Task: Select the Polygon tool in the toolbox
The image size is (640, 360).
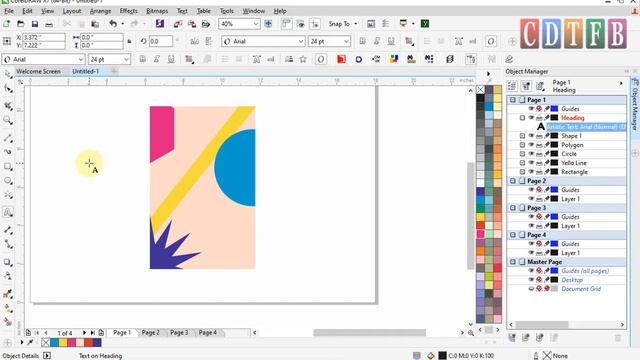Action: pos(8,195)
